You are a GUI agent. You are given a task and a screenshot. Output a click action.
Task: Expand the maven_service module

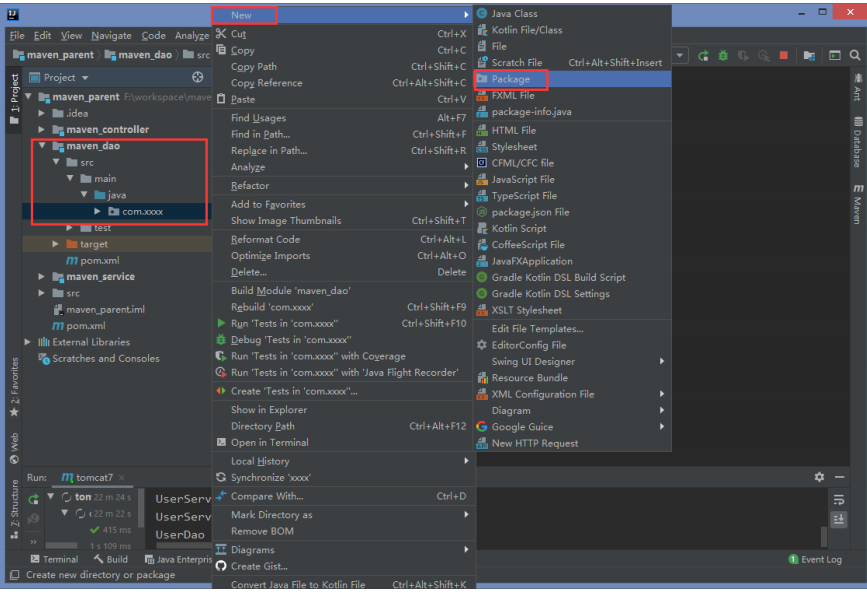pyautogui.click(x=41, y=276)
